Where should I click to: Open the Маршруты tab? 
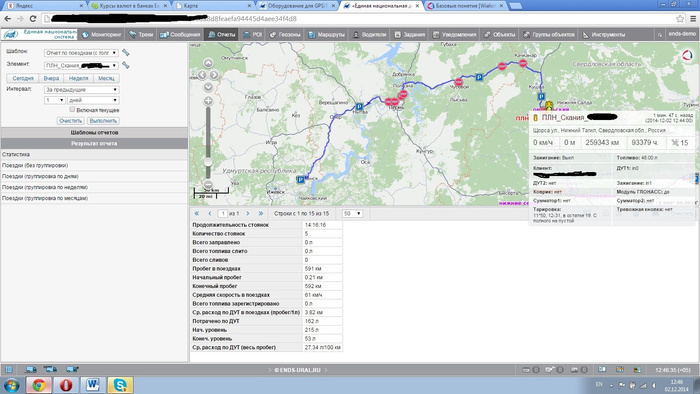(326, 34)
